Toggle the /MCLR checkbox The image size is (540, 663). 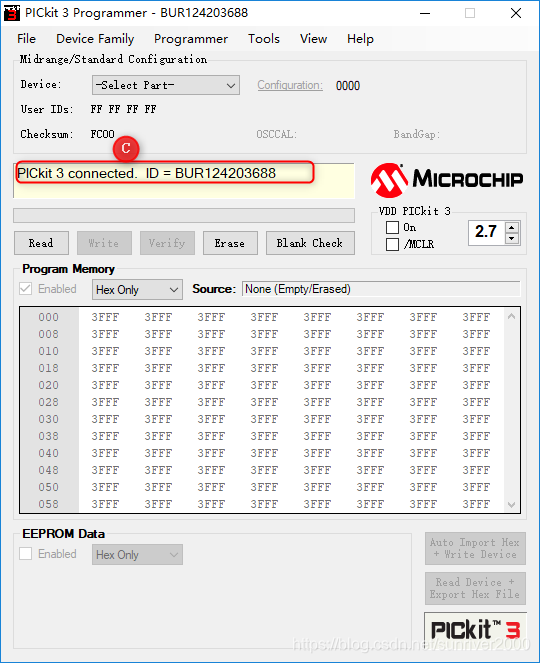point(392,244)
